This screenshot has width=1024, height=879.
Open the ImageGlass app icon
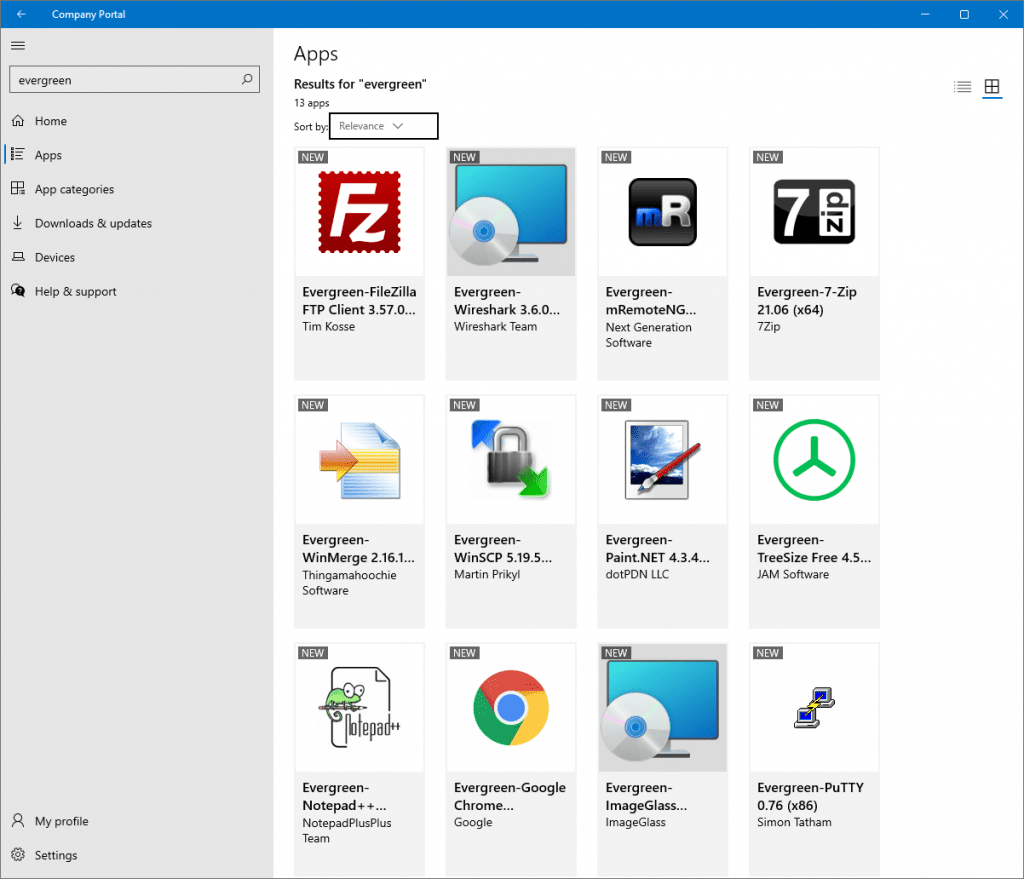[x=662, y=709]
